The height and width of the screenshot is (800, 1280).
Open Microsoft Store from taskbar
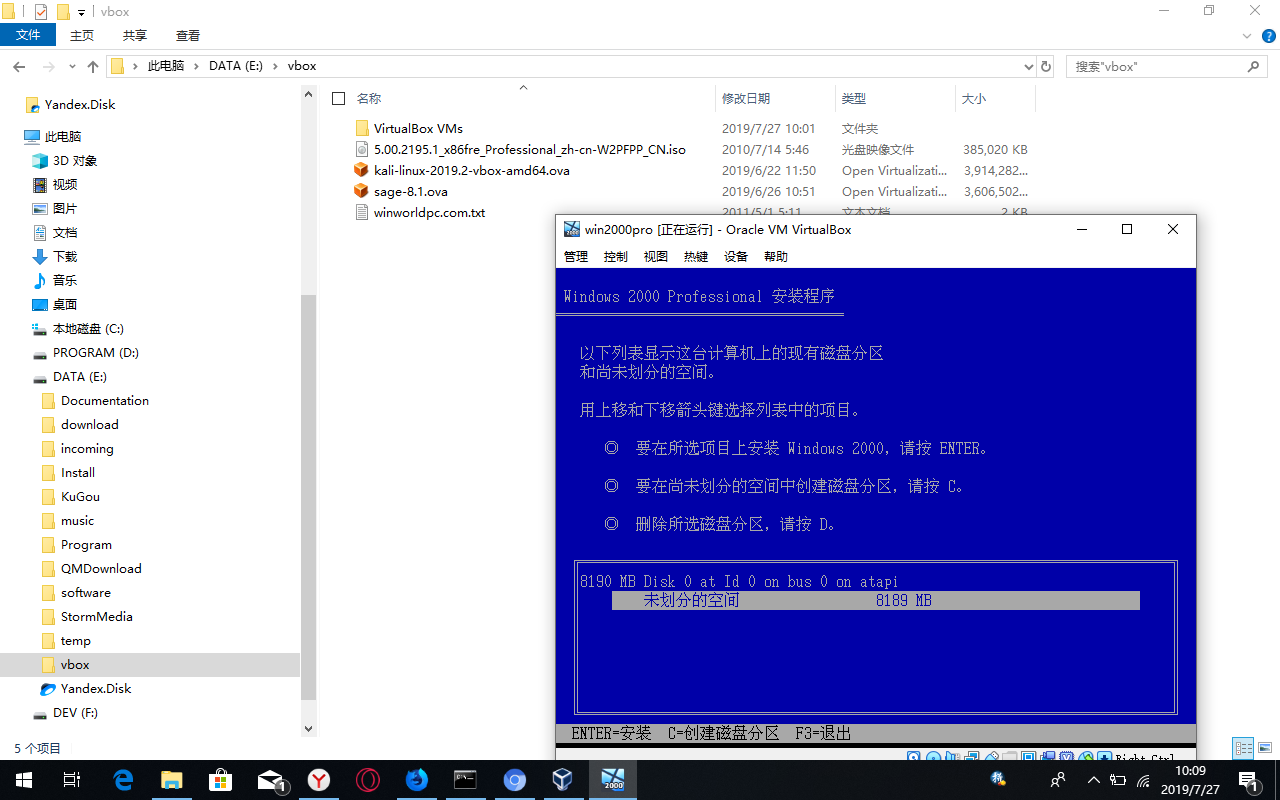click(220, 779)
